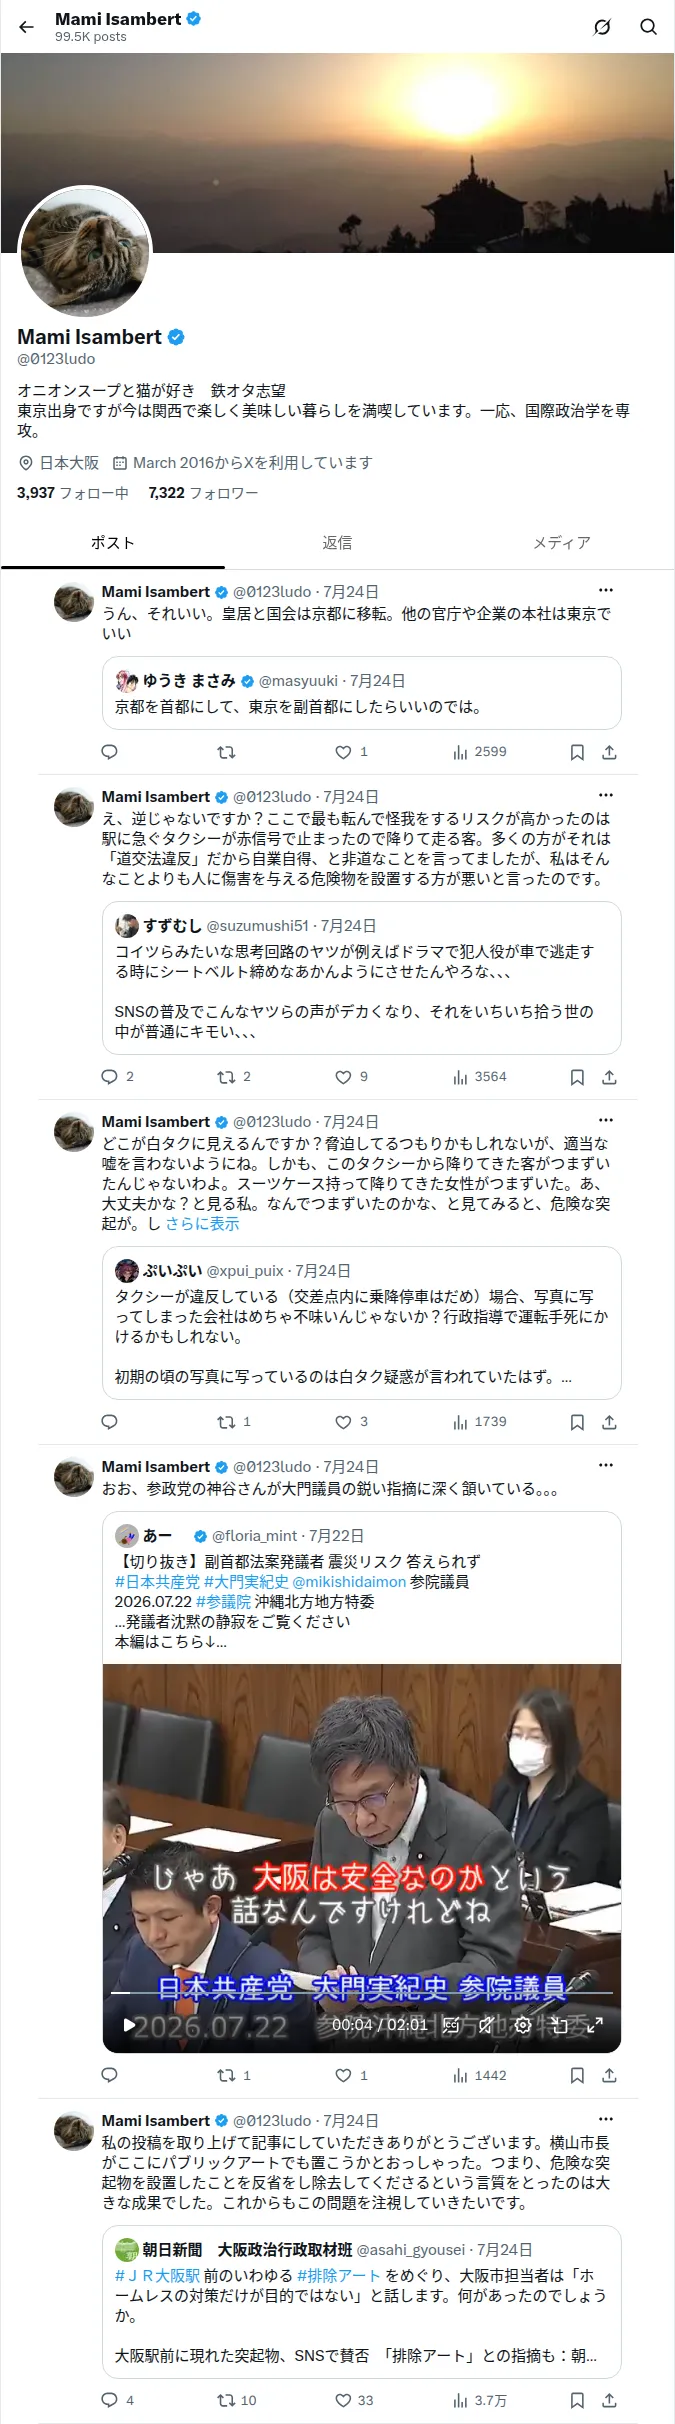Seek on the video progress bar
The image size is (675, 2424).
[x=361, y=1993]
